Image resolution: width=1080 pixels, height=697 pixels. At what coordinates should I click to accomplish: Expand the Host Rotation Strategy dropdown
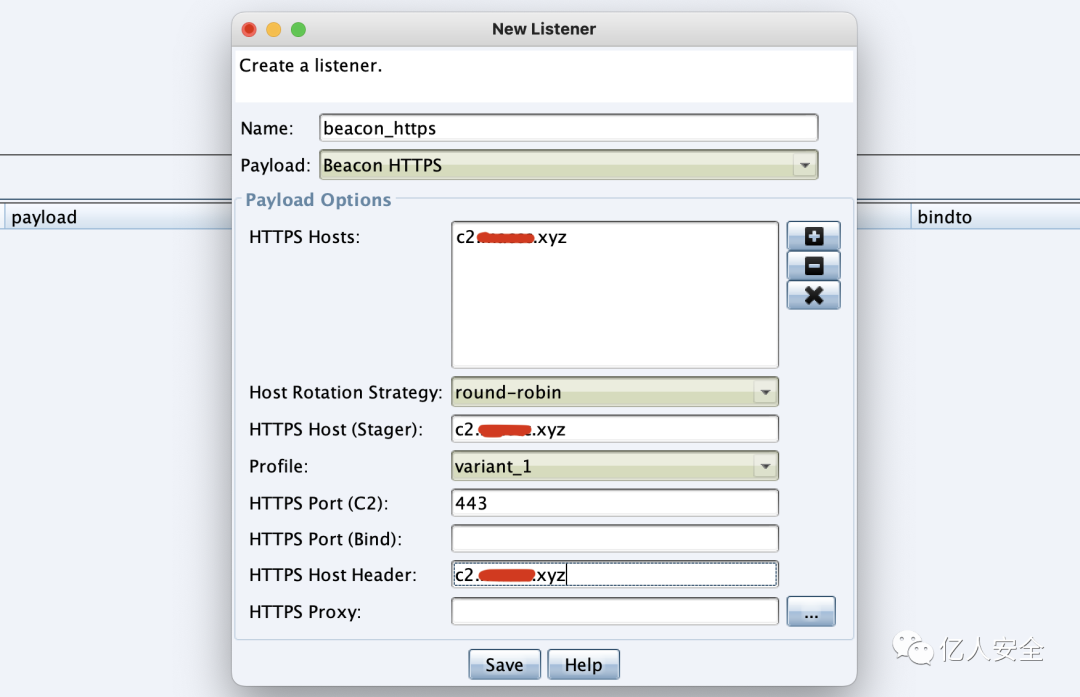(765, 392)
